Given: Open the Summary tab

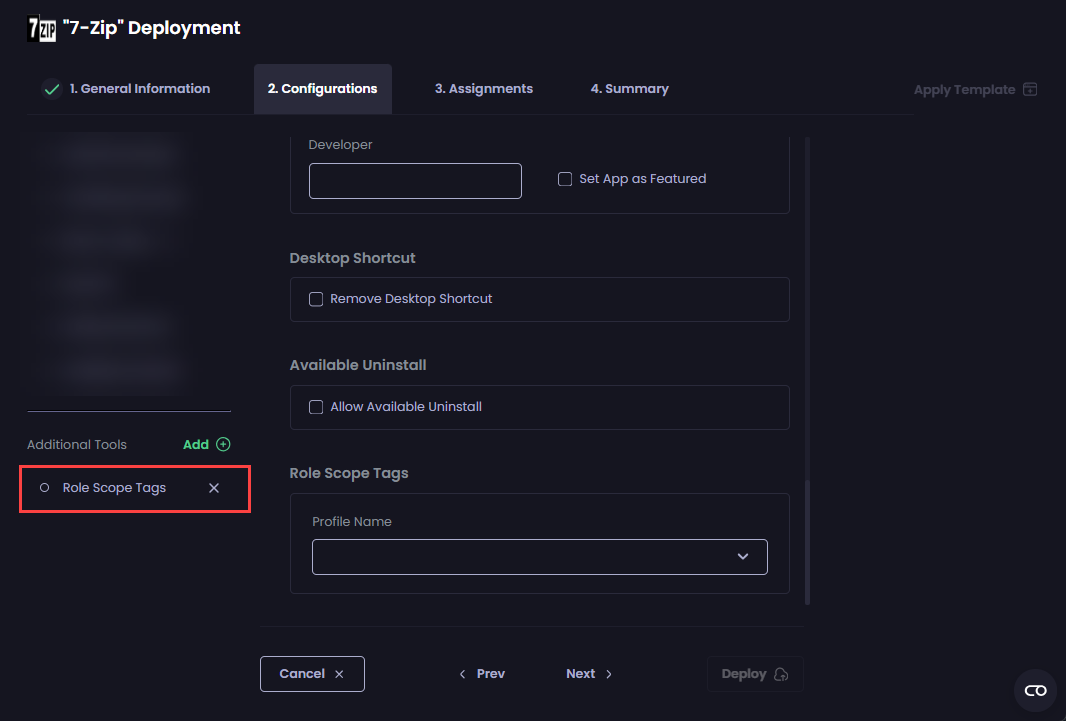Looking at the screenshot, I should (629, 88).
